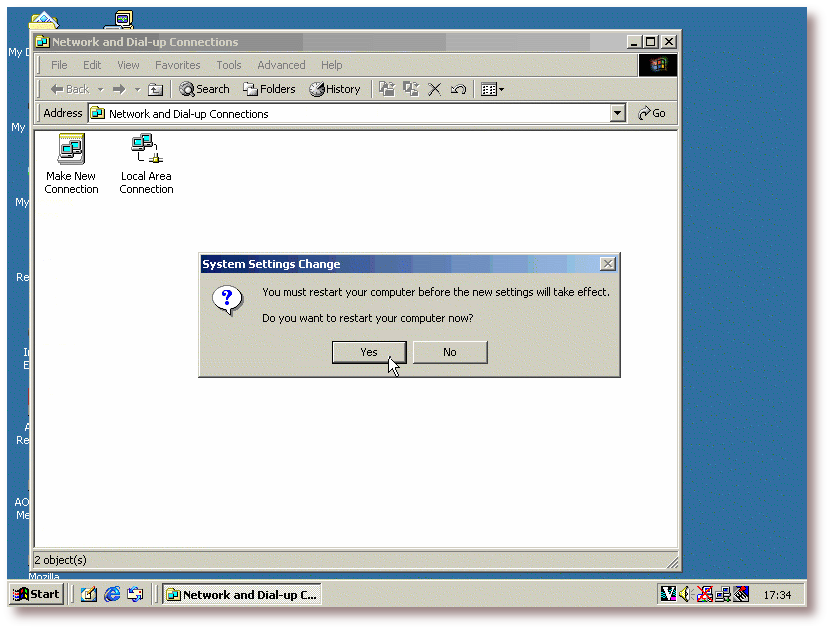Close the System Settings Change dialog

(607, 264)
